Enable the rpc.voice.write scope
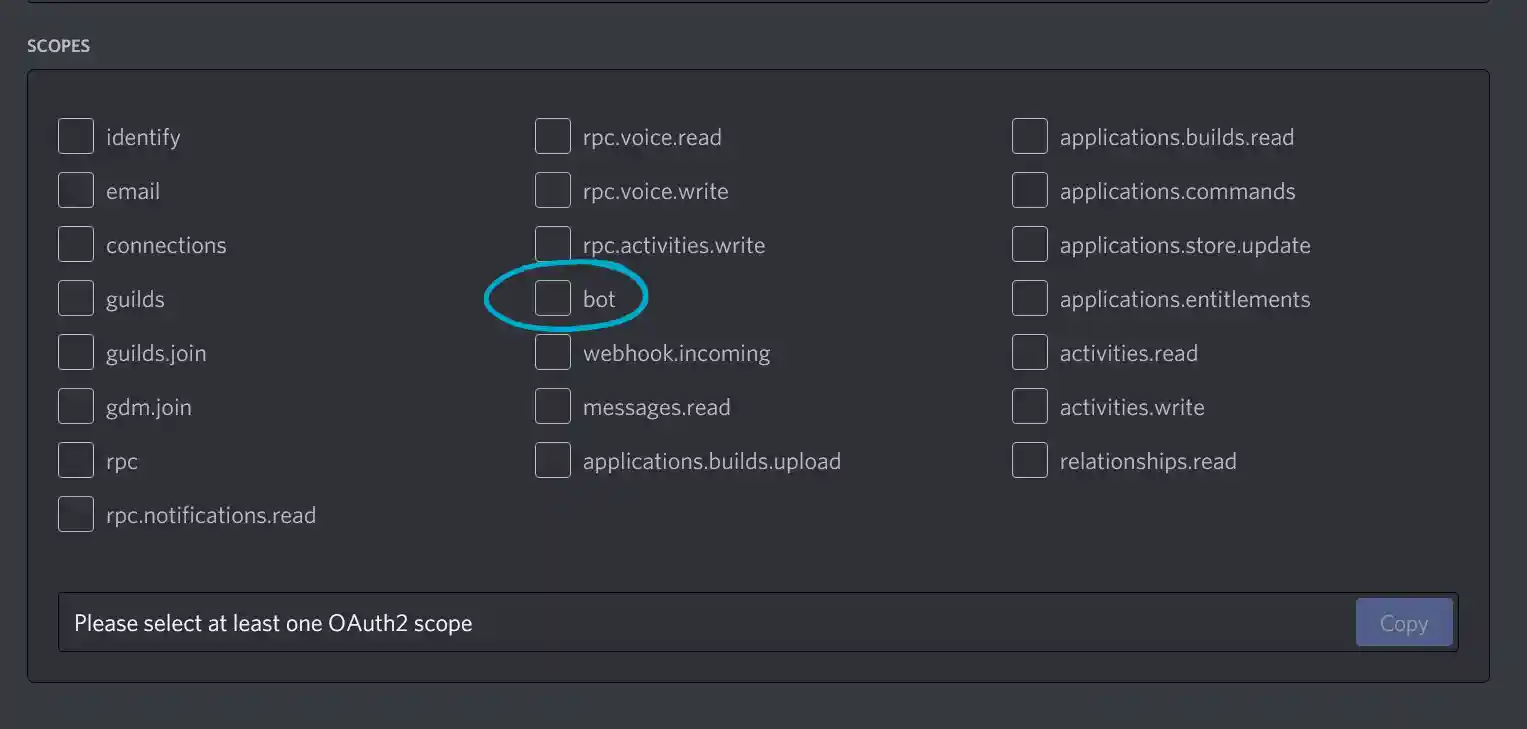Screen dimensions: 1527x729 (x=552, y=190)
